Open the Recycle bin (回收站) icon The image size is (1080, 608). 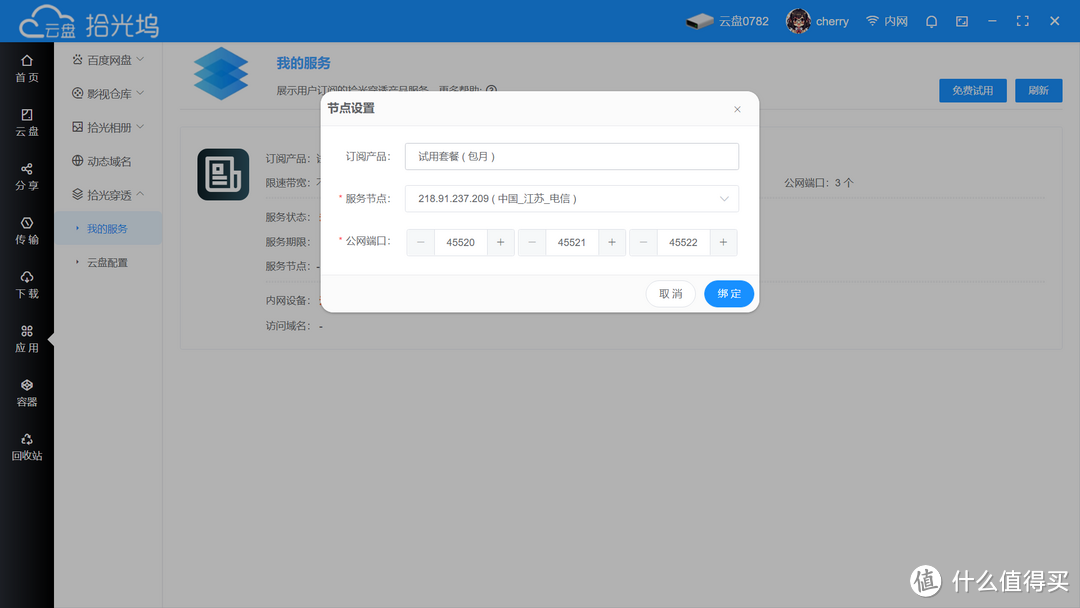click(27, 445)
